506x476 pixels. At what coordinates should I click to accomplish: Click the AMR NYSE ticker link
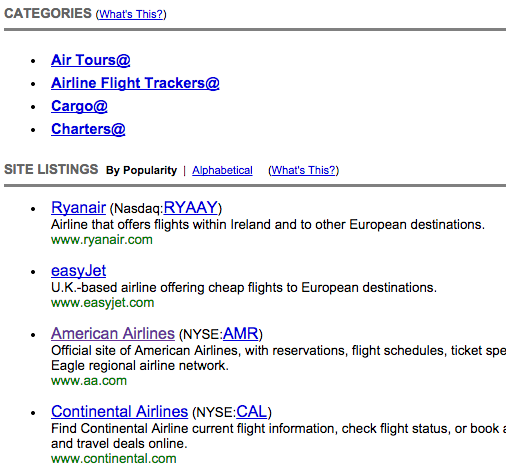click(x=240, y=334)
